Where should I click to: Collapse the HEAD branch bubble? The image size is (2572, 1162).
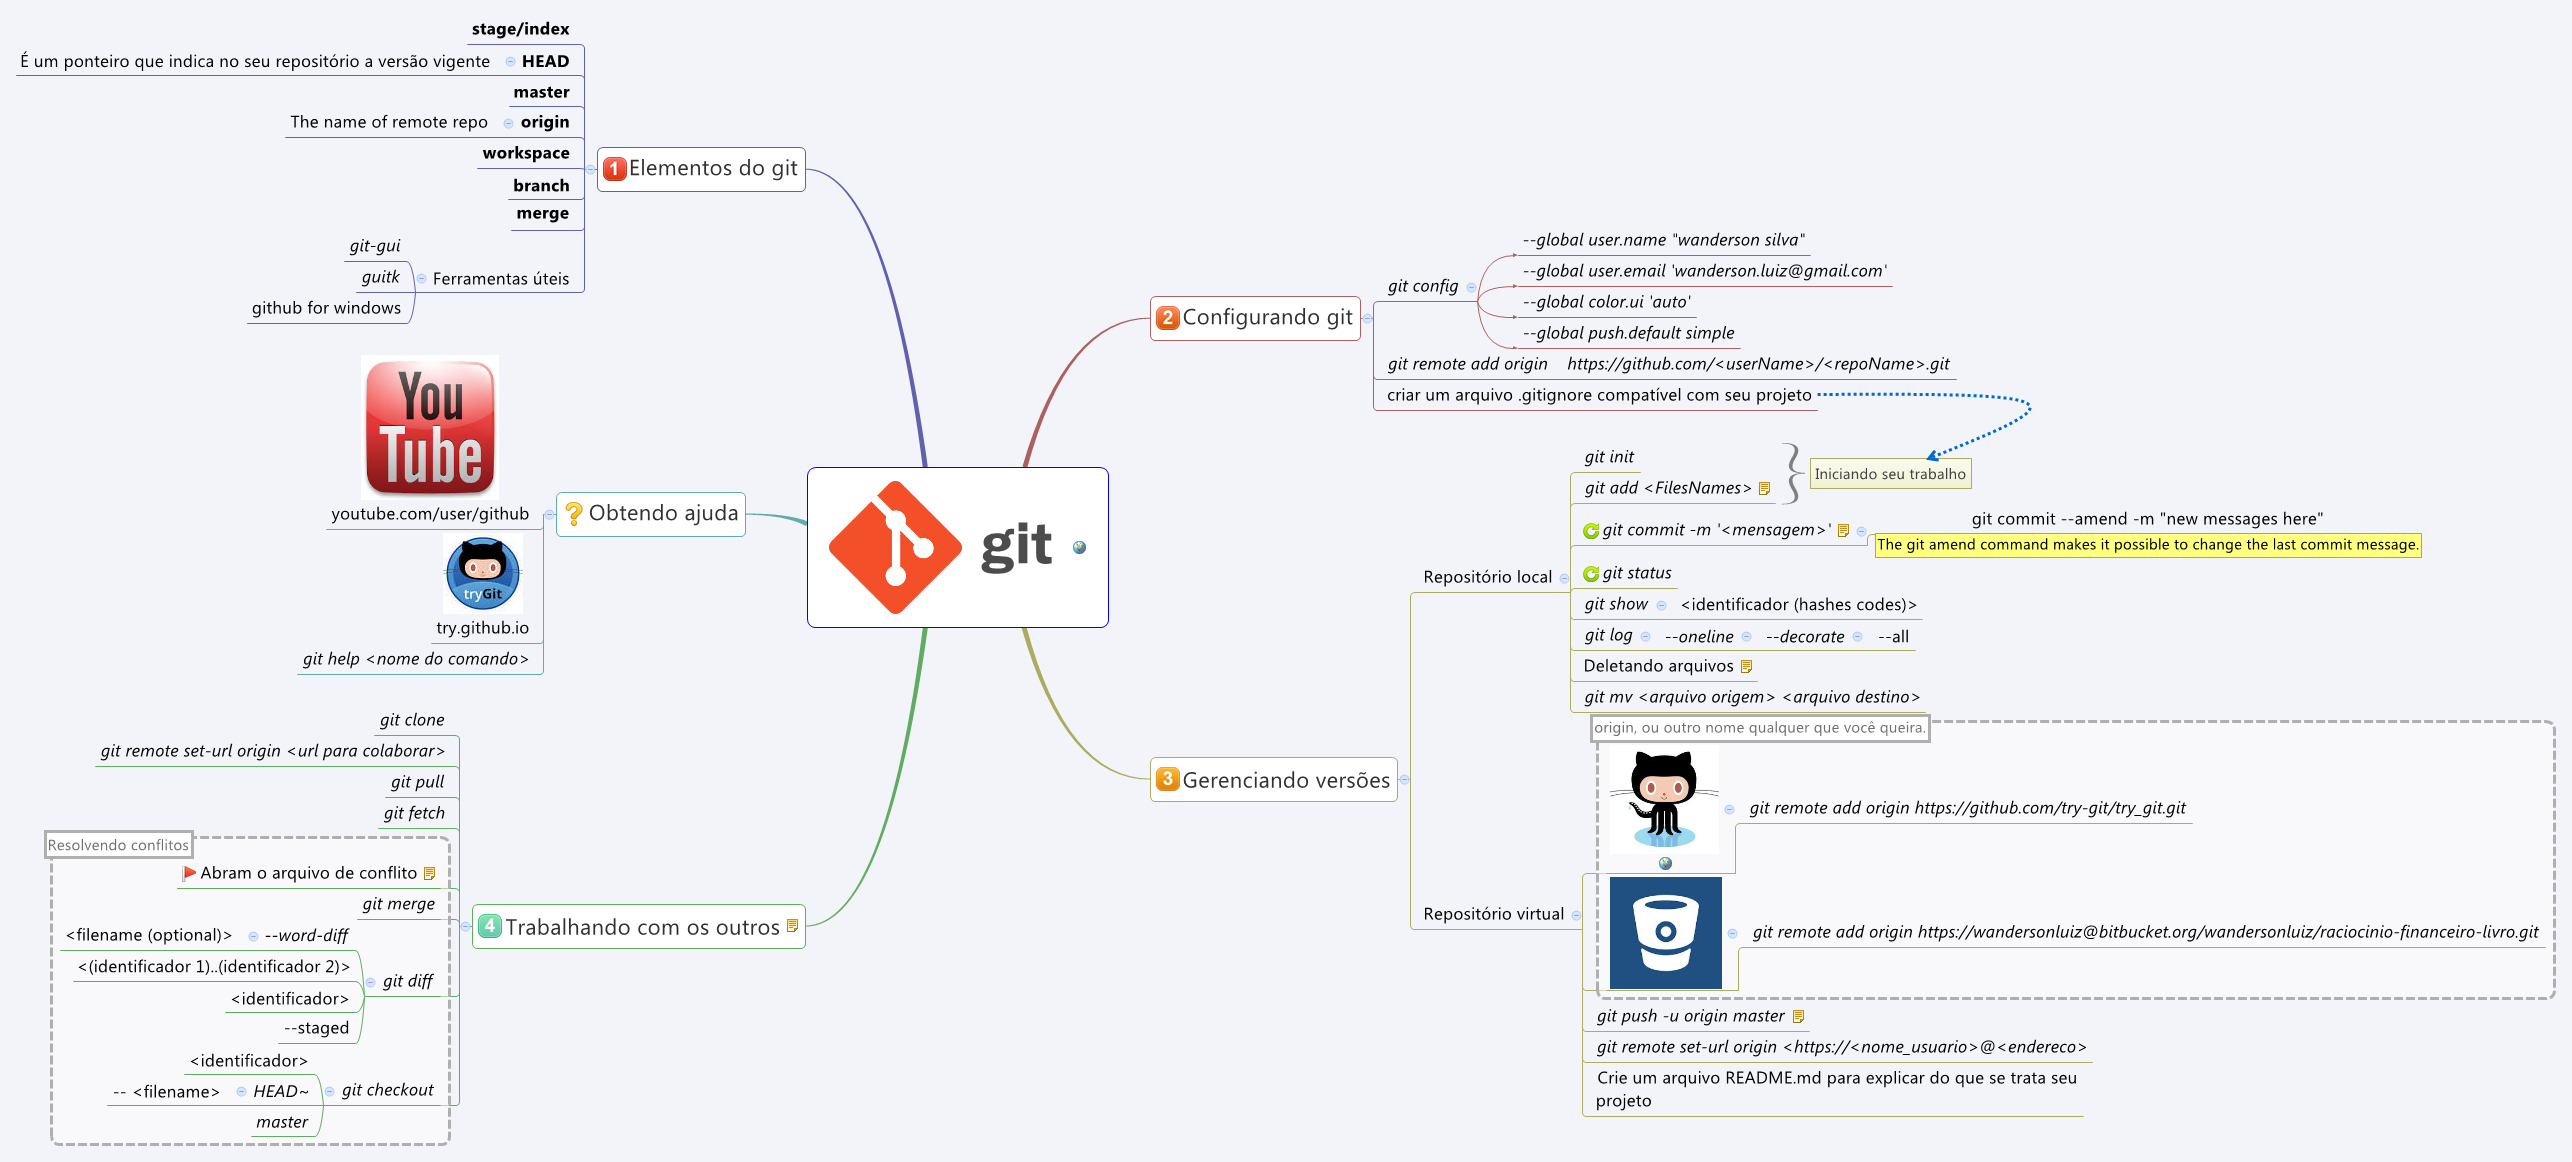tap(508, 60)
